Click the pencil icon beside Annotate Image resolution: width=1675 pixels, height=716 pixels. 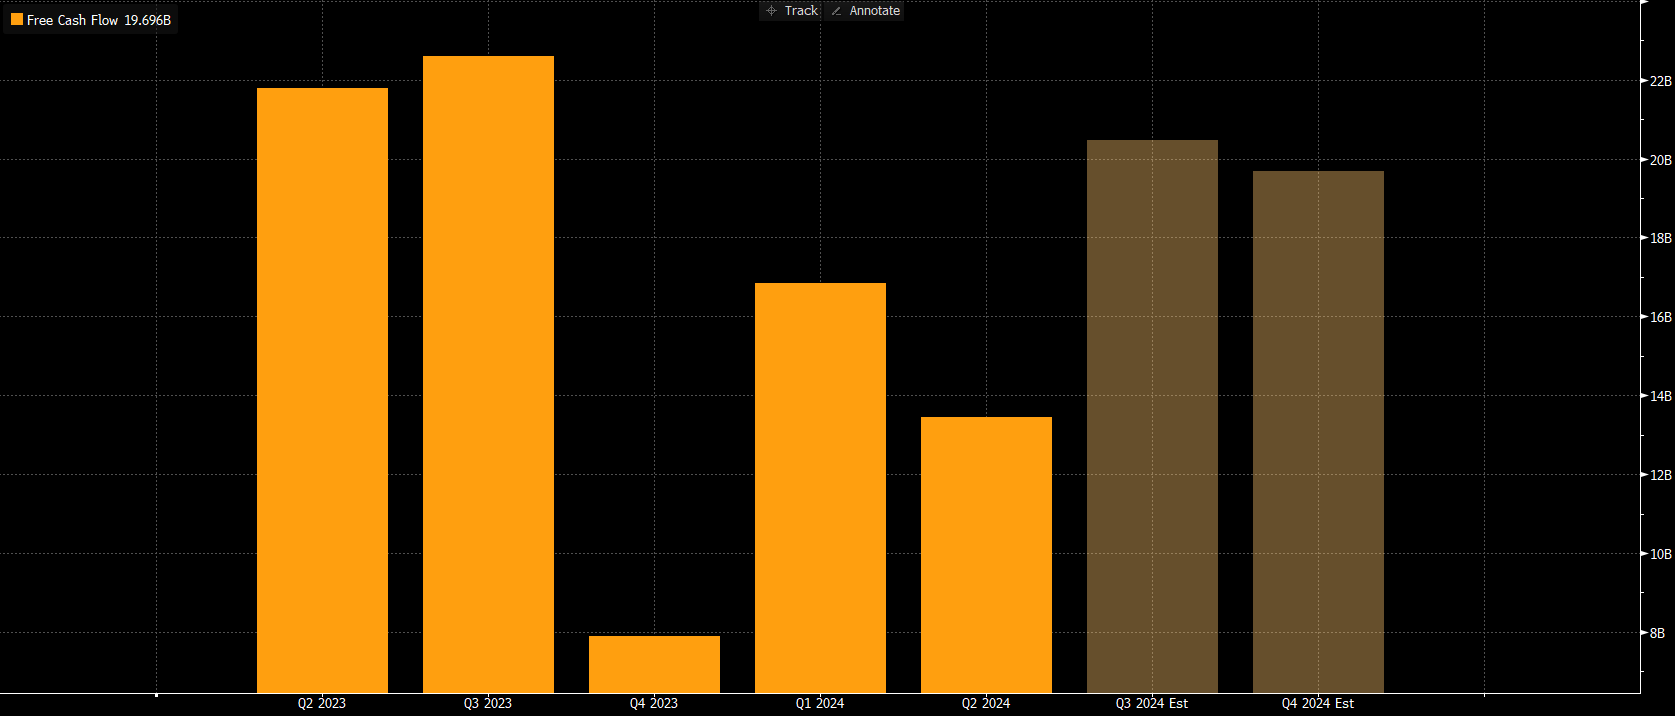pos(837,11)
